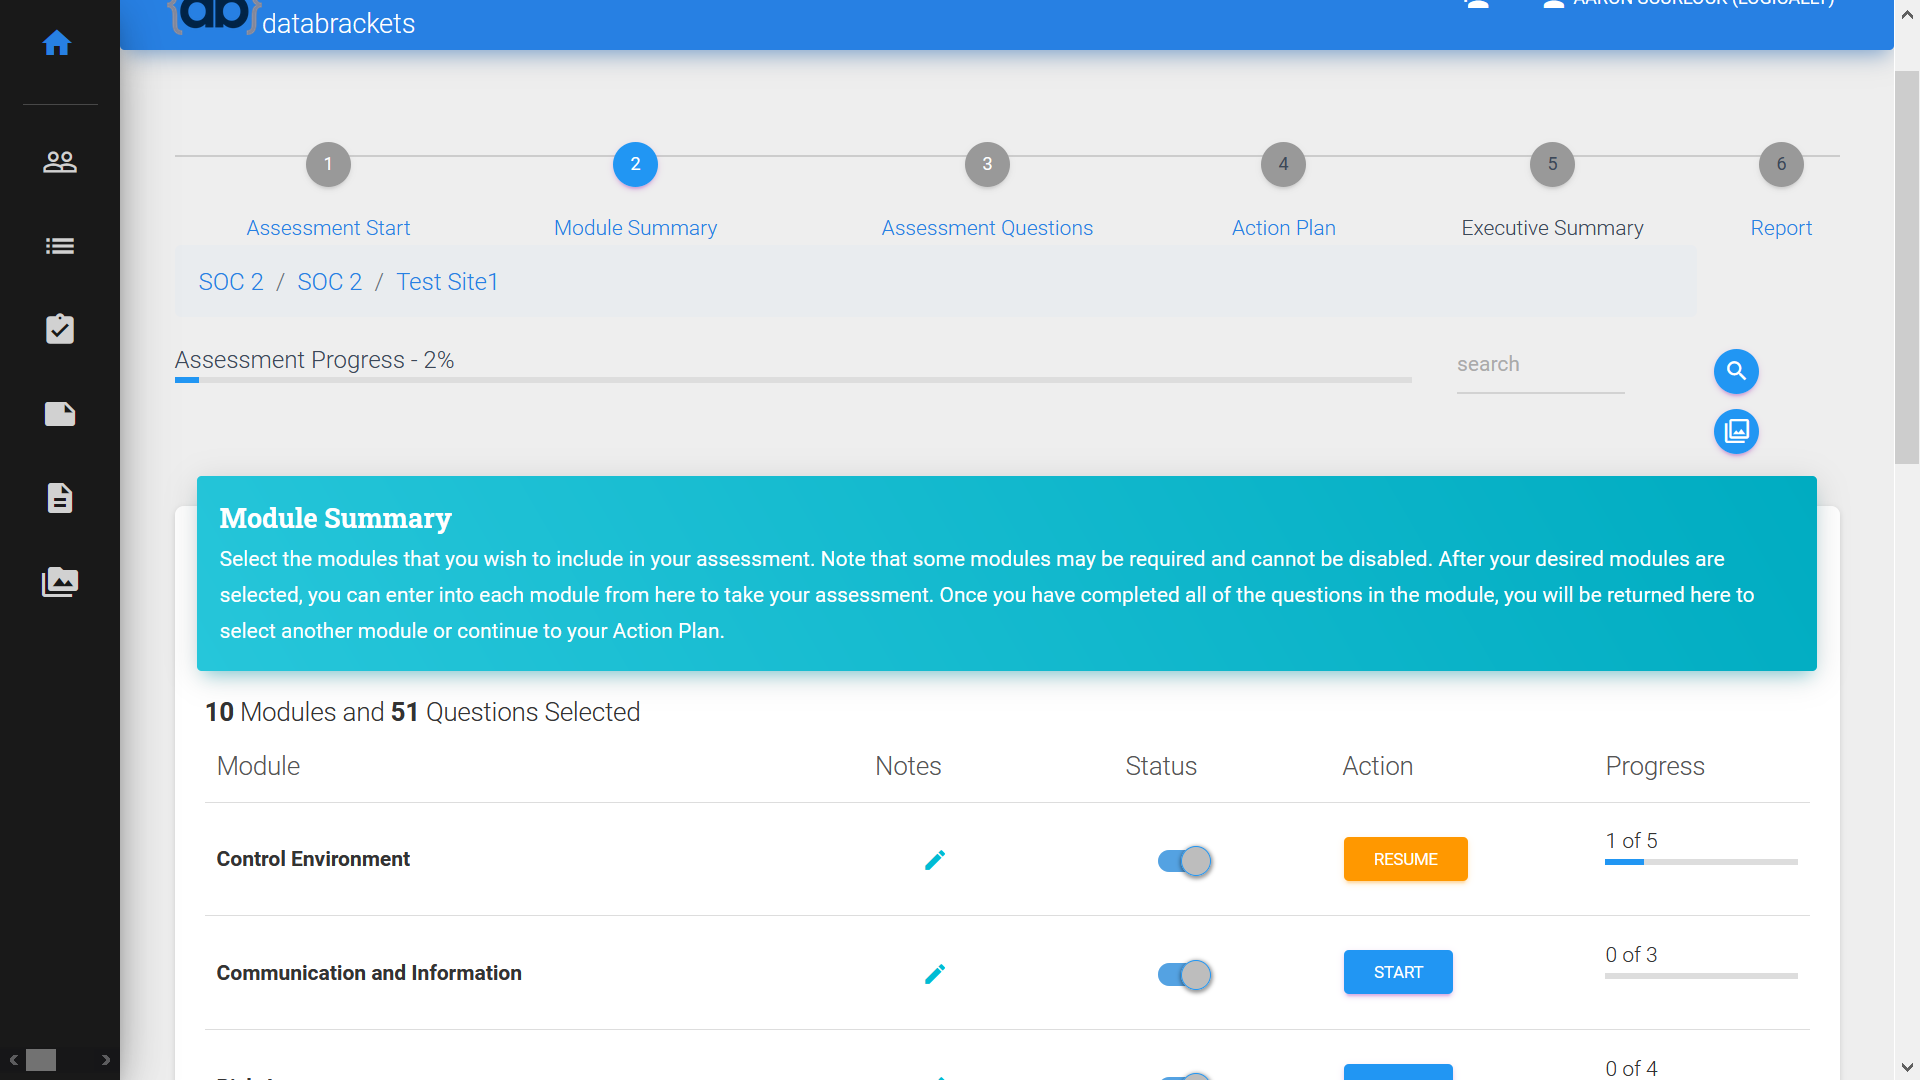
Task: Open the document icon in sidebar
Action: point(60,498)
